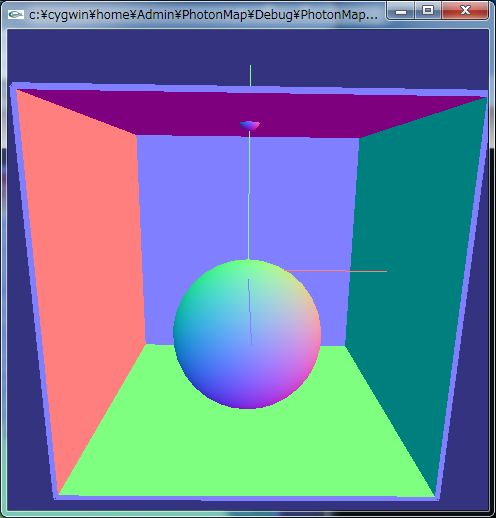
Task: Click the PhotonMap window title text
Action: 203,15
